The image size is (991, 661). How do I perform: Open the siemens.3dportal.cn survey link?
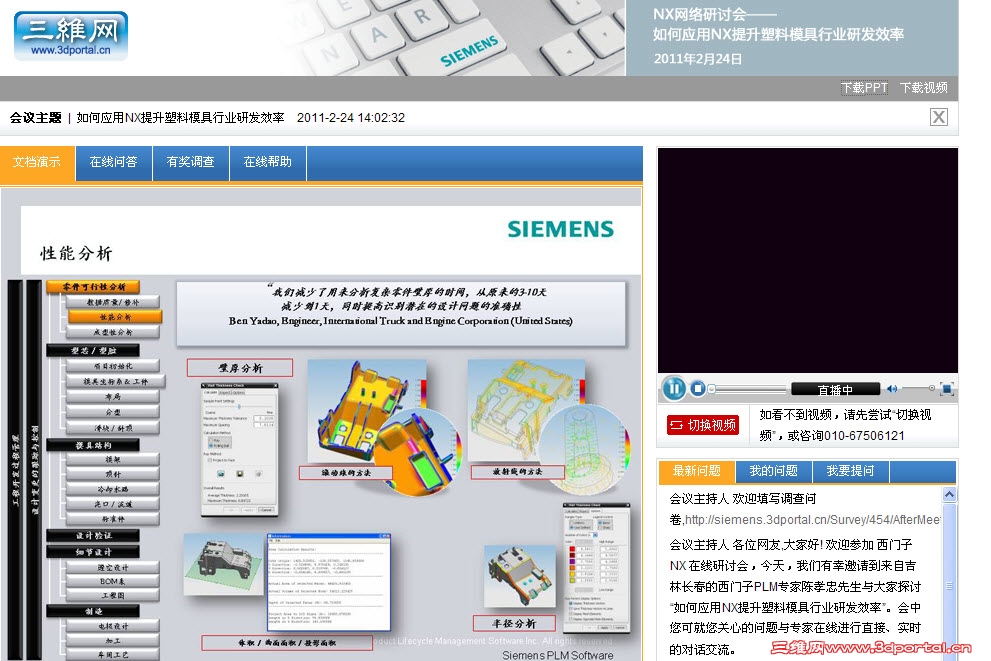coord(812,519)
